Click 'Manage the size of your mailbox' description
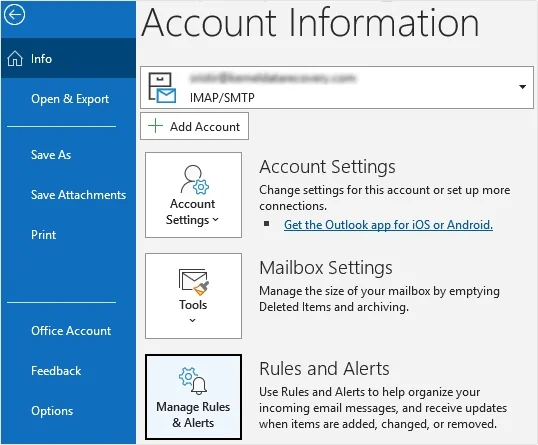The image size is (538, 445). point(379,299)
